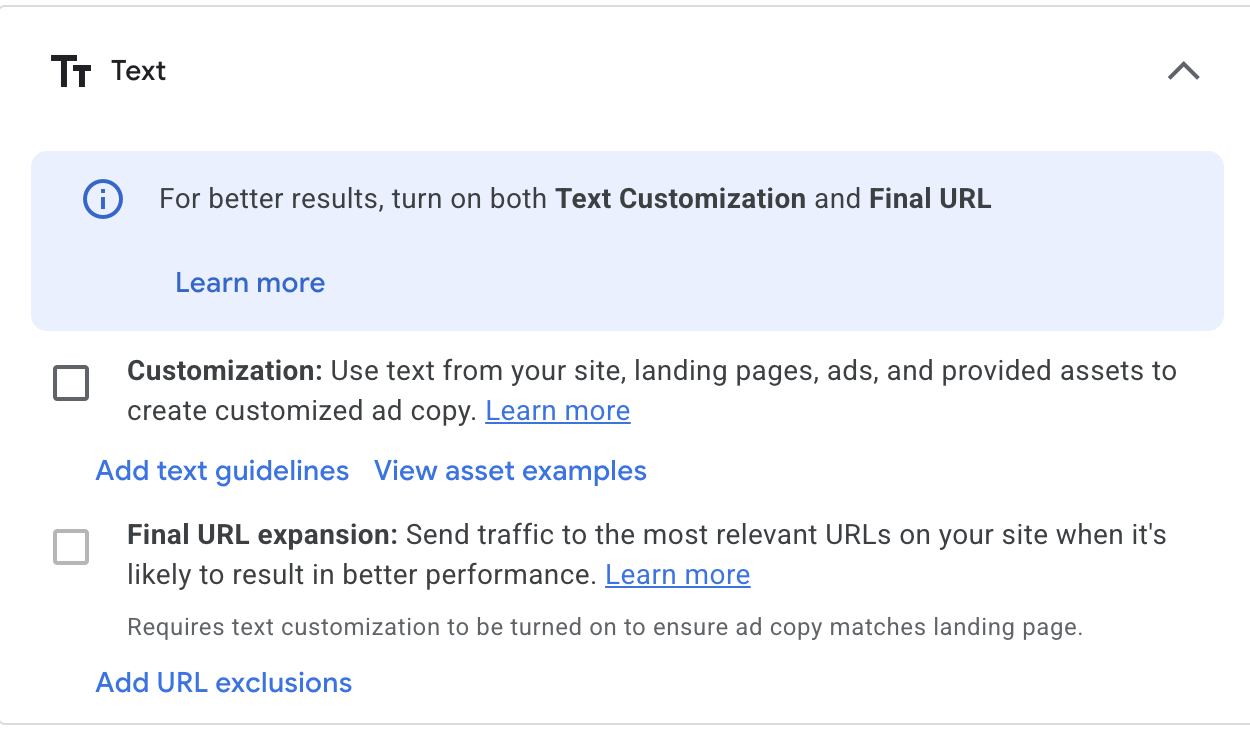The width and height of the screenshot is (1250, 734).
Task: Click the Tt text section icon
Action: point(71,72)
